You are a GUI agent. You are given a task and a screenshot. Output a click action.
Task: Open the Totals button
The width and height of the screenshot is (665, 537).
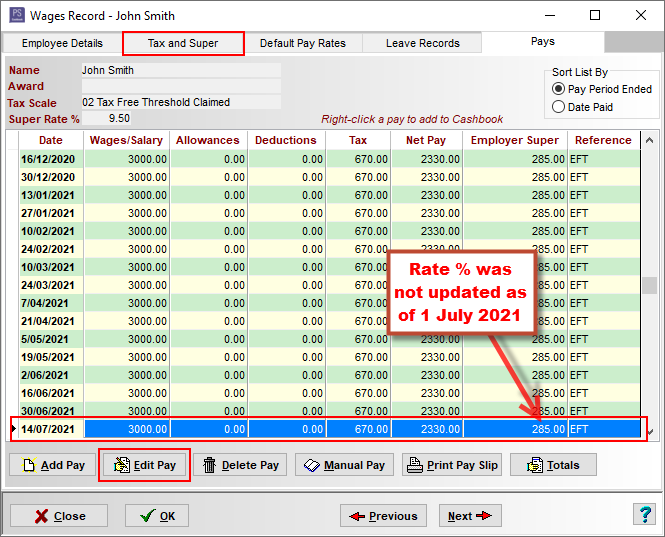point(553,465)
